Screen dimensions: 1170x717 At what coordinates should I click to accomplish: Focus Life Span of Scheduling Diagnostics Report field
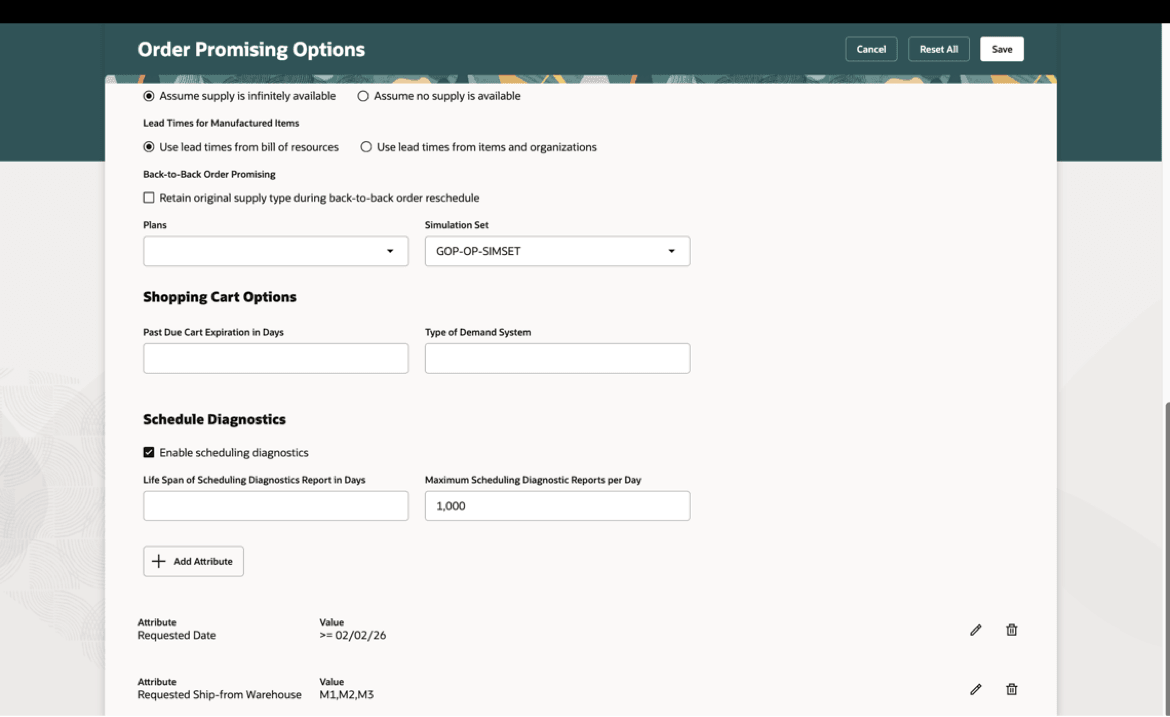click(275, 506)
